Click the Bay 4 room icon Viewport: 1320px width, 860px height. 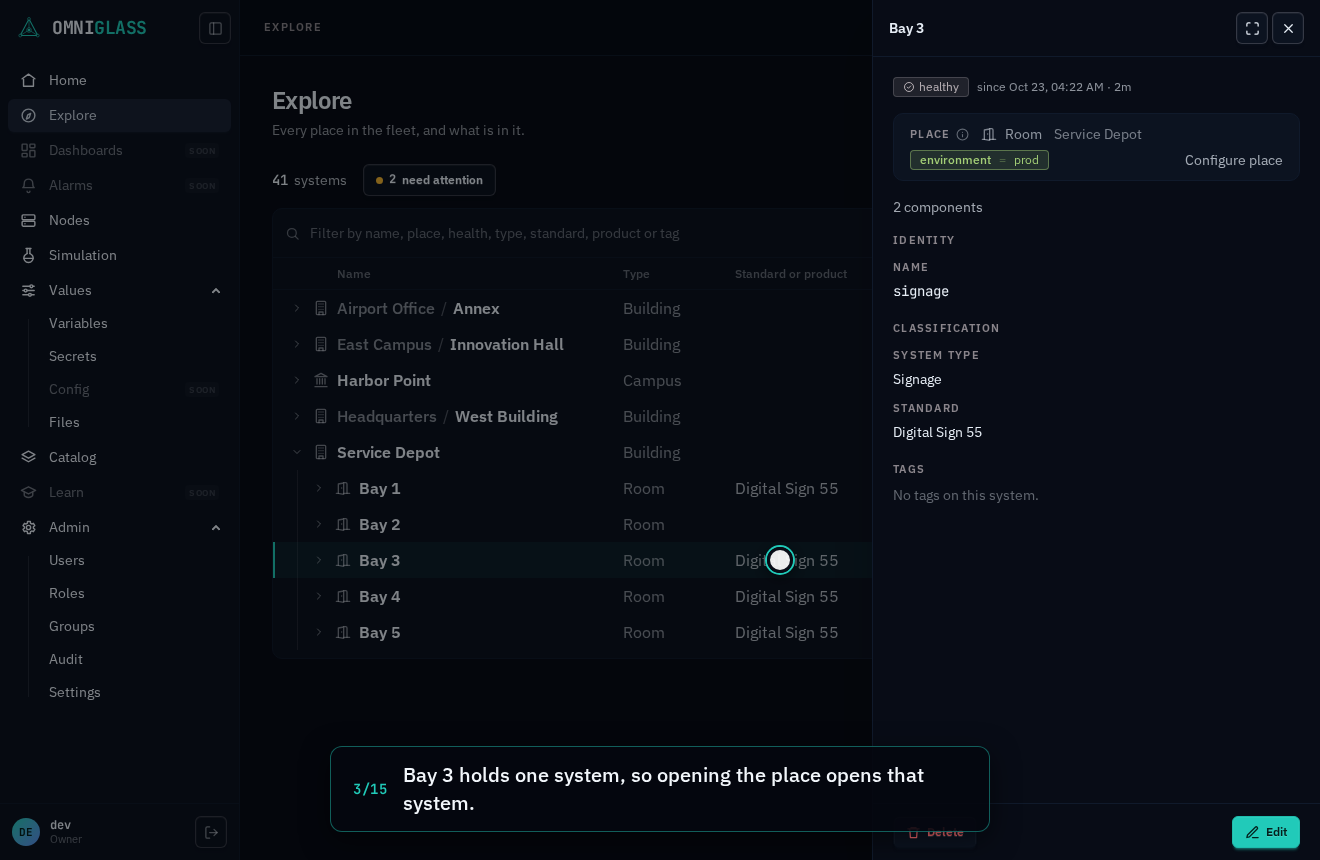coord(343,596)
